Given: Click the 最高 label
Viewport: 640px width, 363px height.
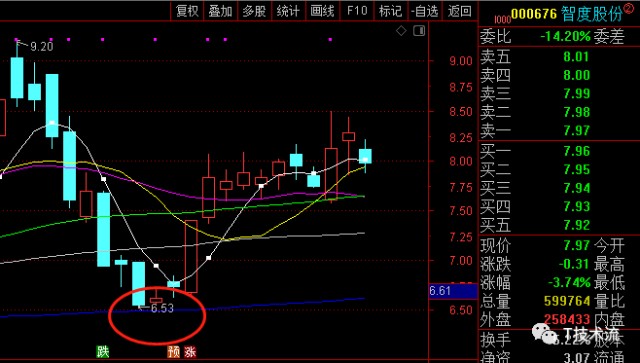Looking at the screenshot, I should 609,264.
